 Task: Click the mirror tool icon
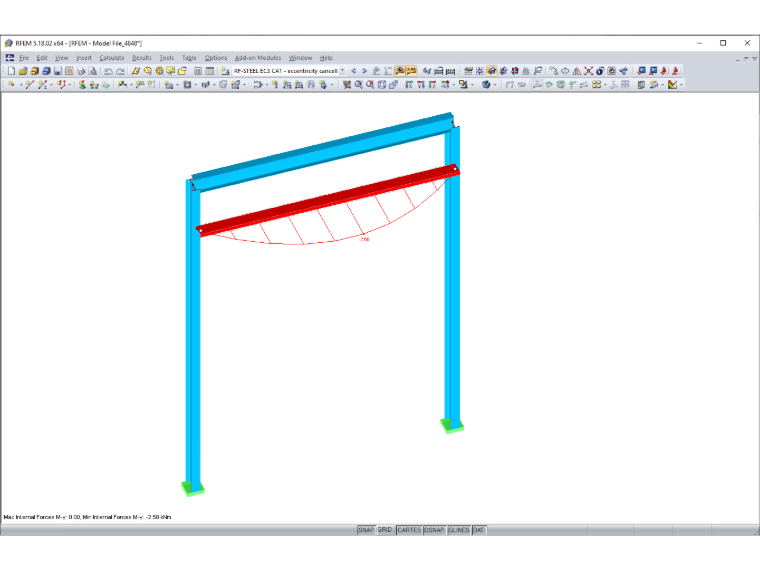click(x=577, y=71)
